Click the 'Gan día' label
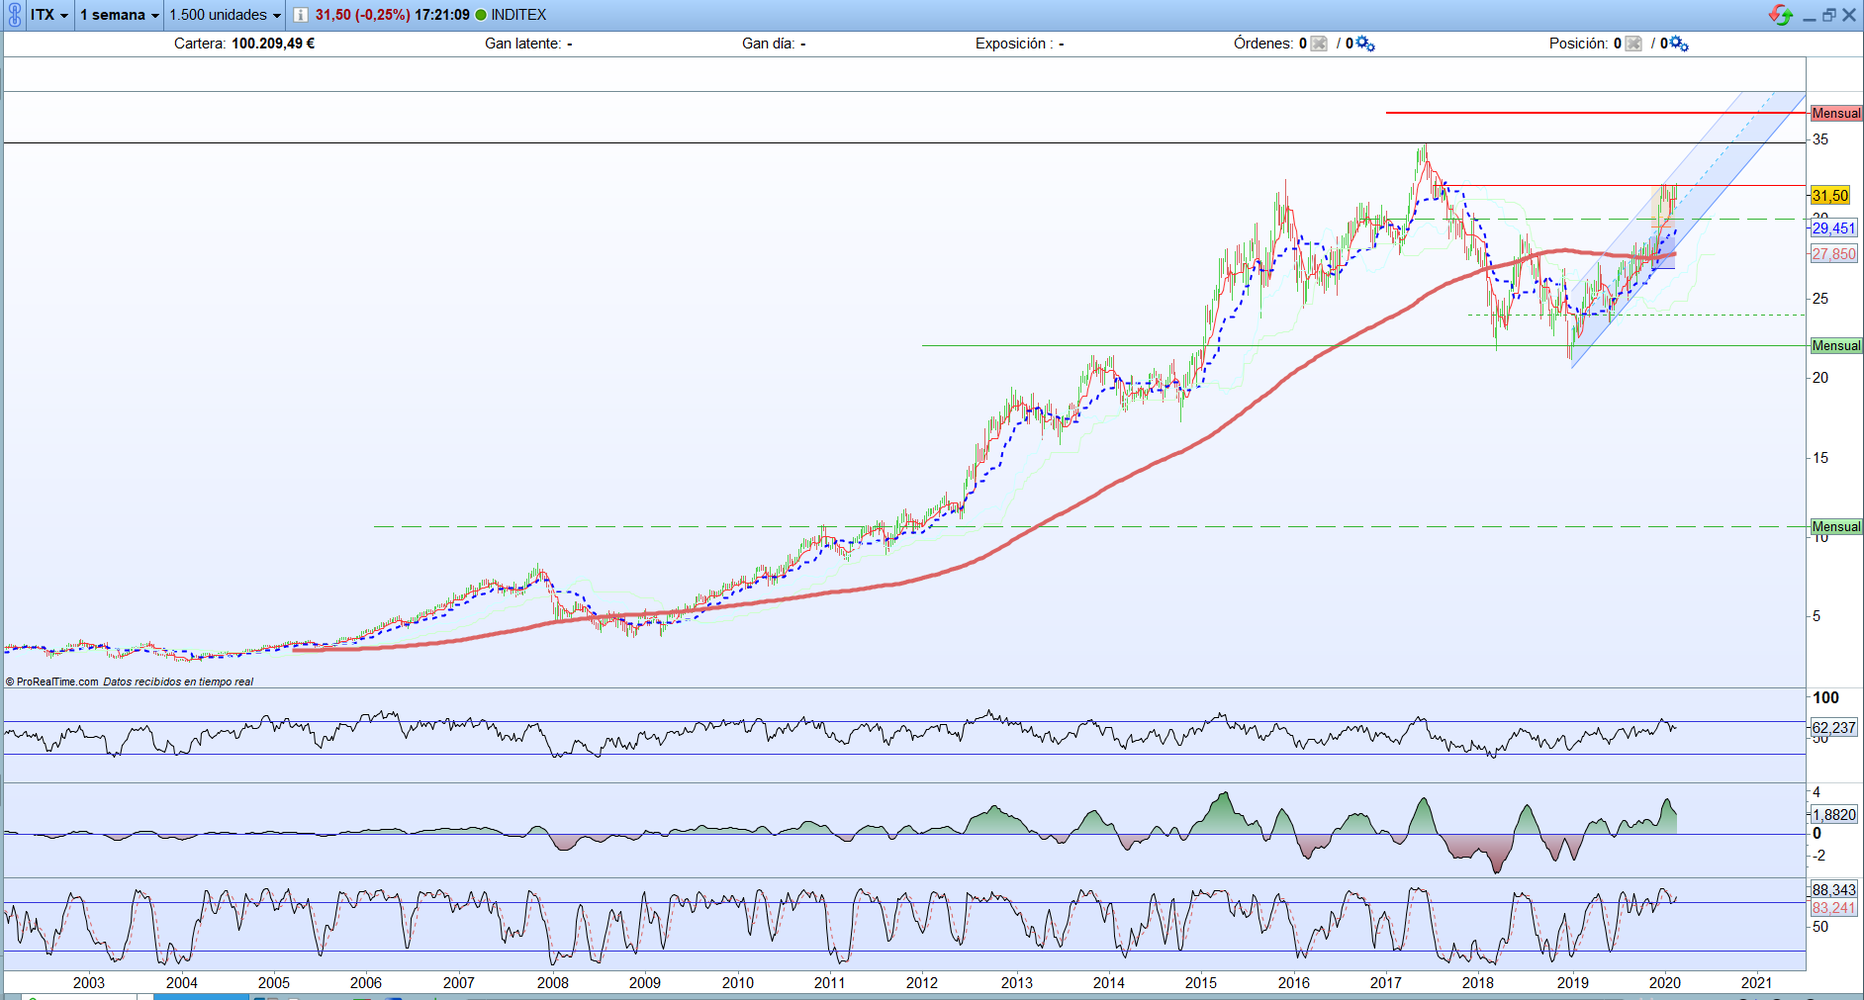This screenshot has height=1000, width=1864. [x=769, y=43]
